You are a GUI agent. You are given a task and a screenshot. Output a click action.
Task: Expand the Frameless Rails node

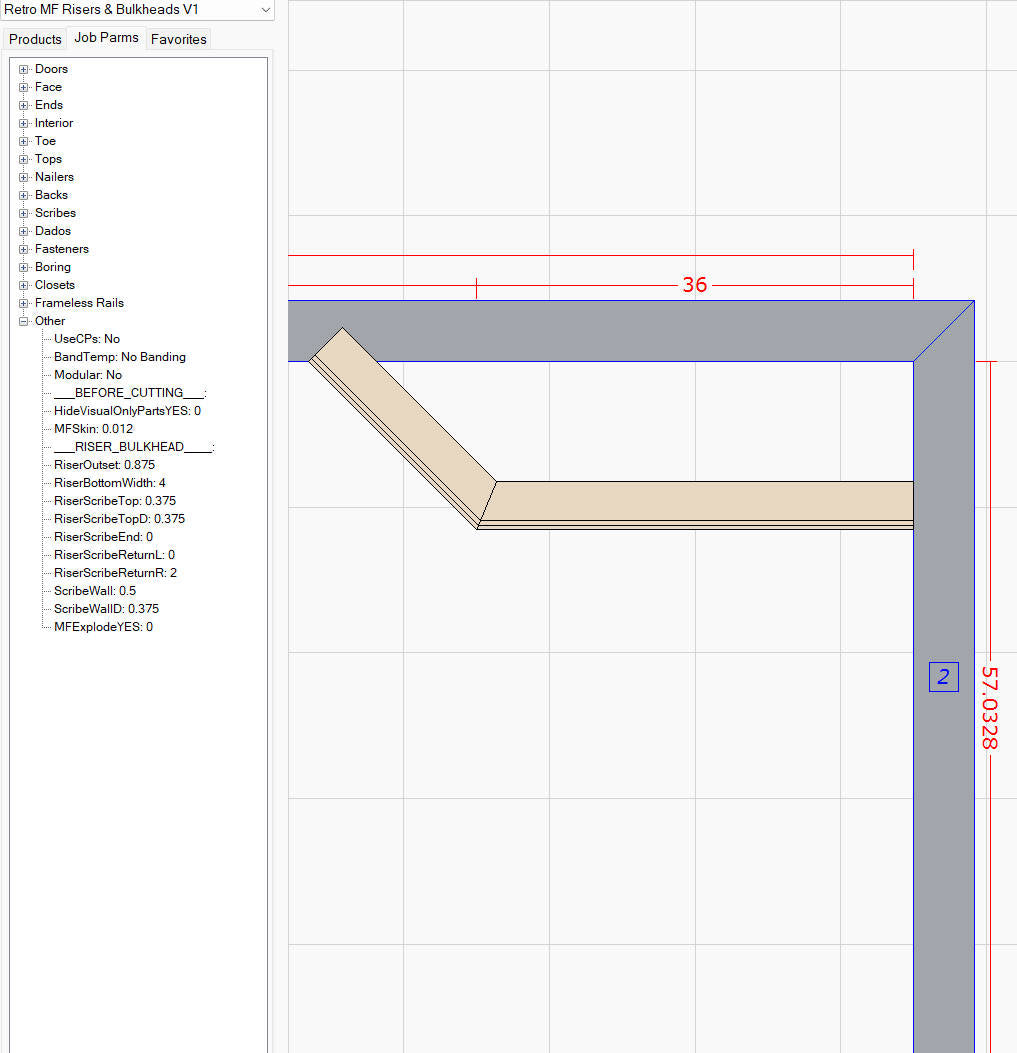pos(22,303)
